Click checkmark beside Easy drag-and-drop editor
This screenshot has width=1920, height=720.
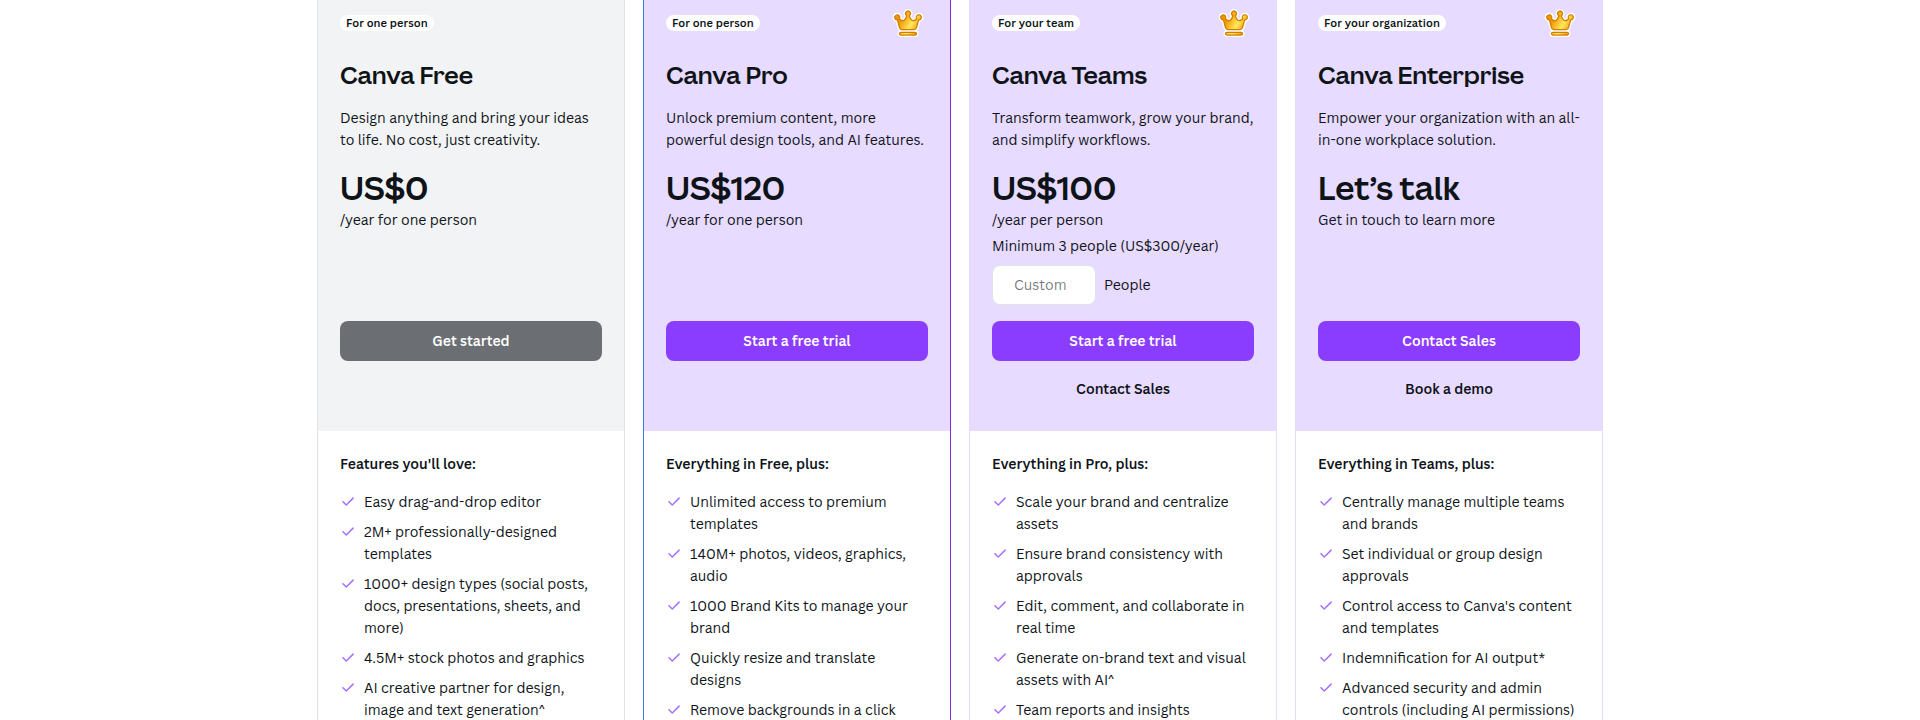(x=348, y=501)
